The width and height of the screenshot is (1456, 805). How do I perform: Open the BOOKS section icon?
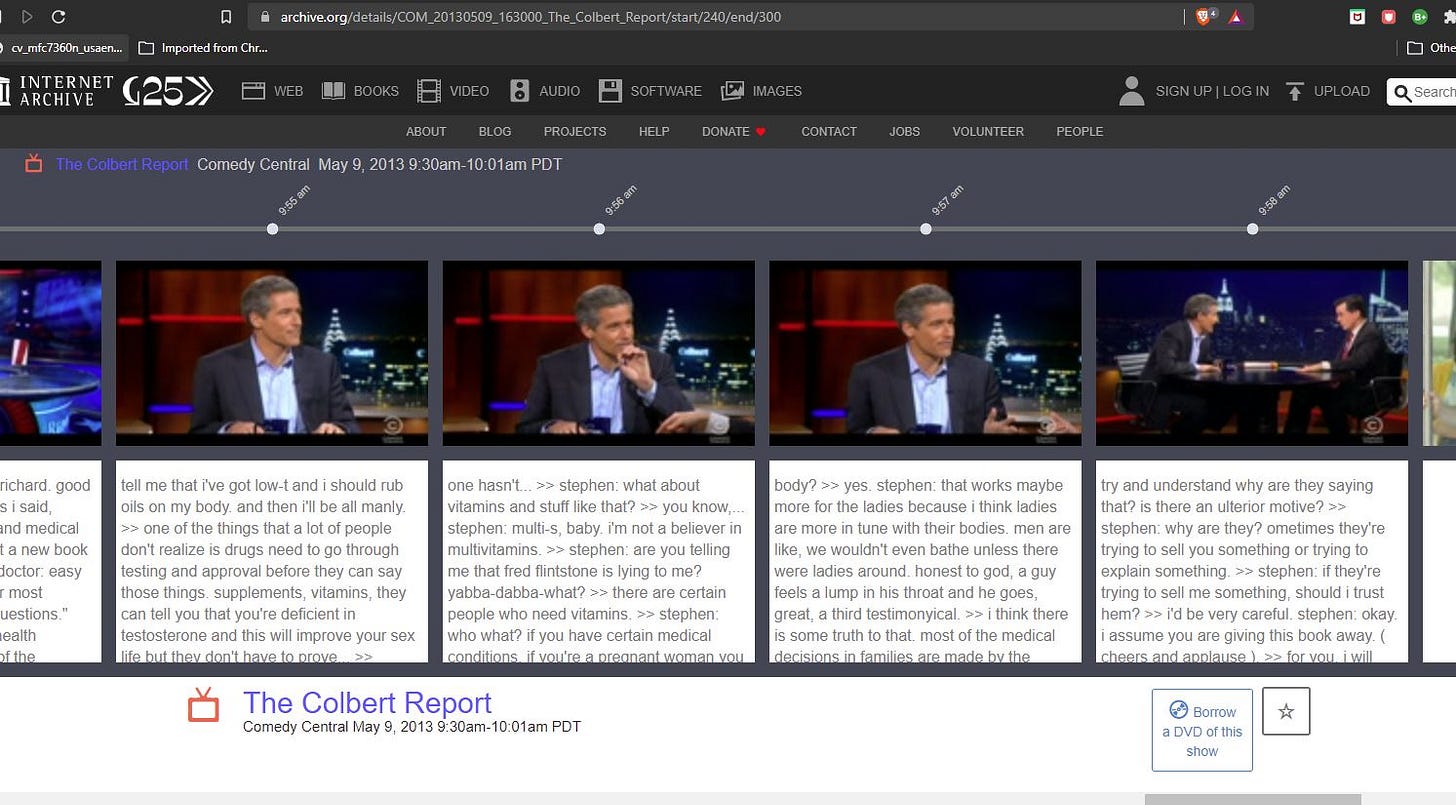[333, 91]
